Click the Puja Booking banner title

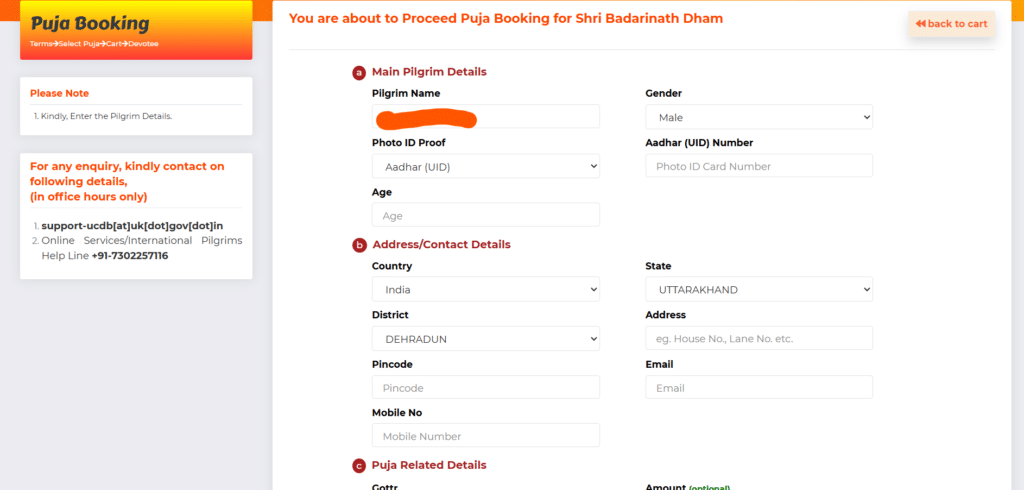(x=90, y=24)
